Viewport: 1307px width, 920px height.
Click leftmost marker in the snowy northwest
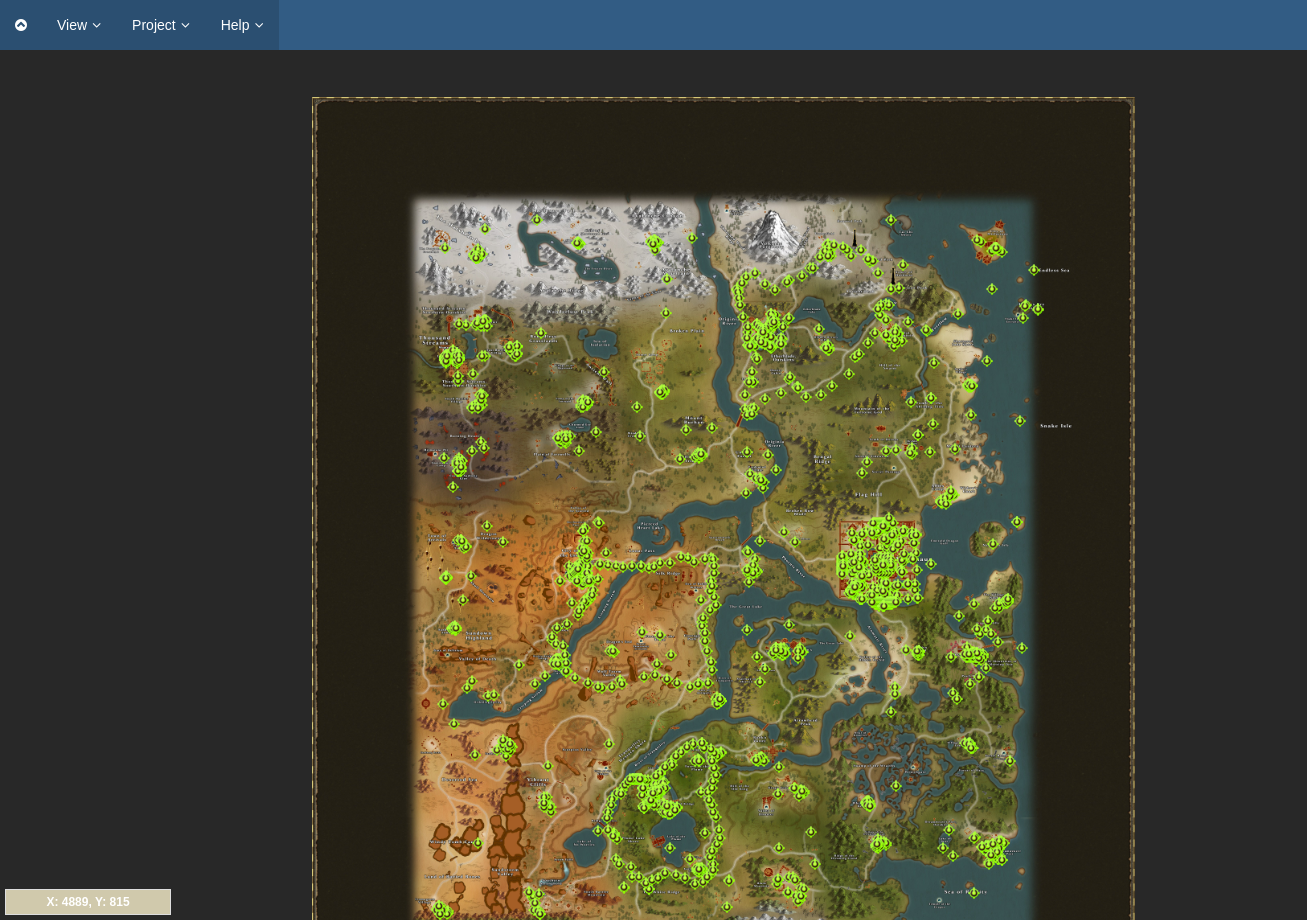(445, 247)
